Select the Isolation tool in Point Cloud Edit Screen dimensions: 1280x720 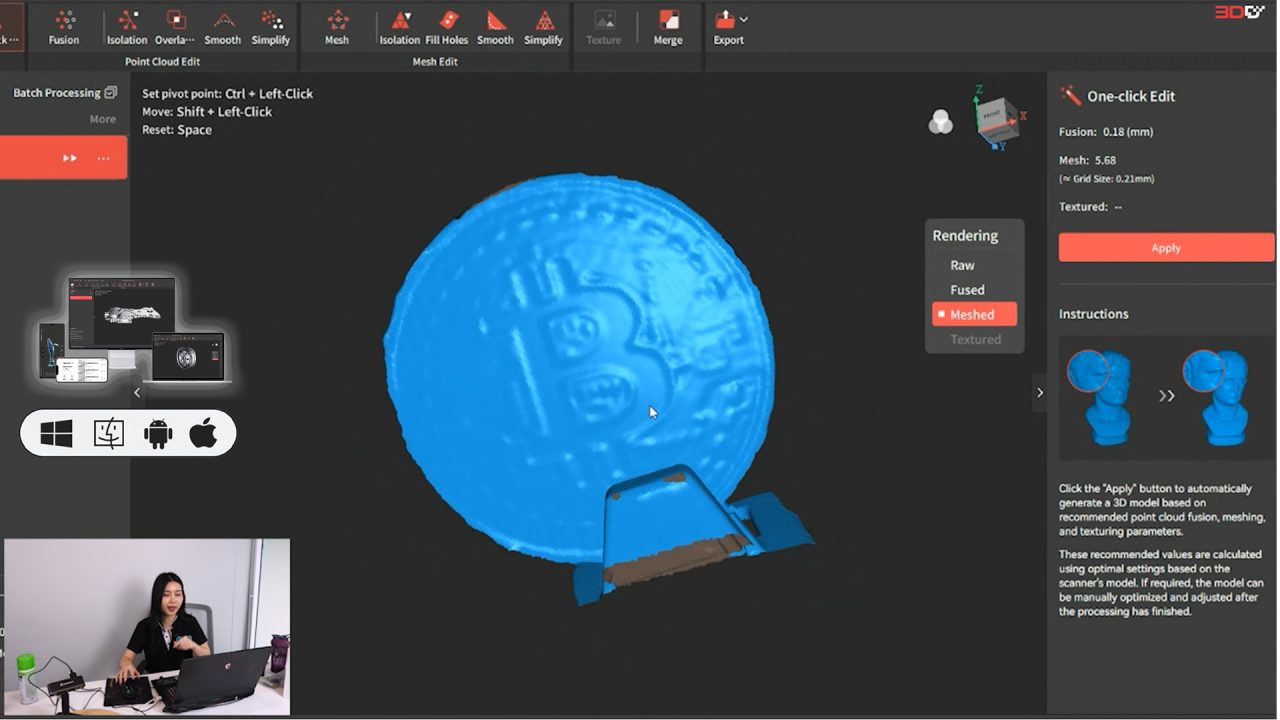pyautogui.click(x=126, y=26)
